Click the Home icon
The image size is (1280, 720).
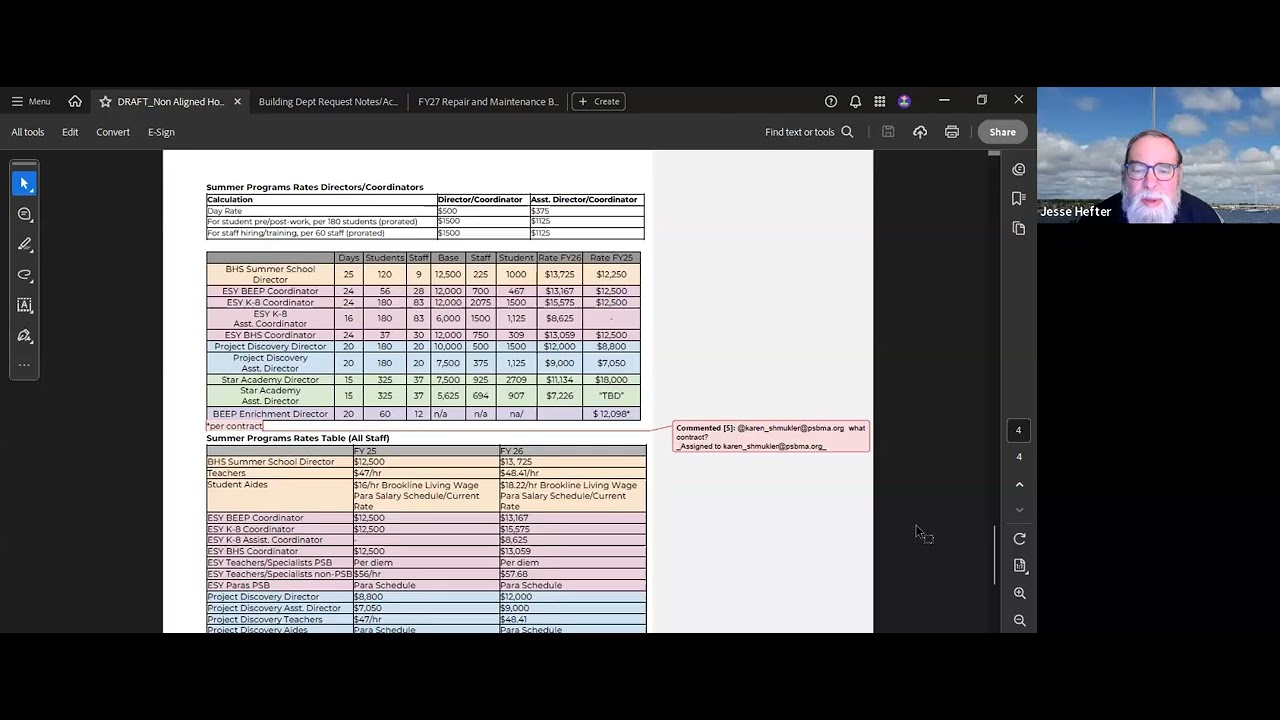[75, 101]
